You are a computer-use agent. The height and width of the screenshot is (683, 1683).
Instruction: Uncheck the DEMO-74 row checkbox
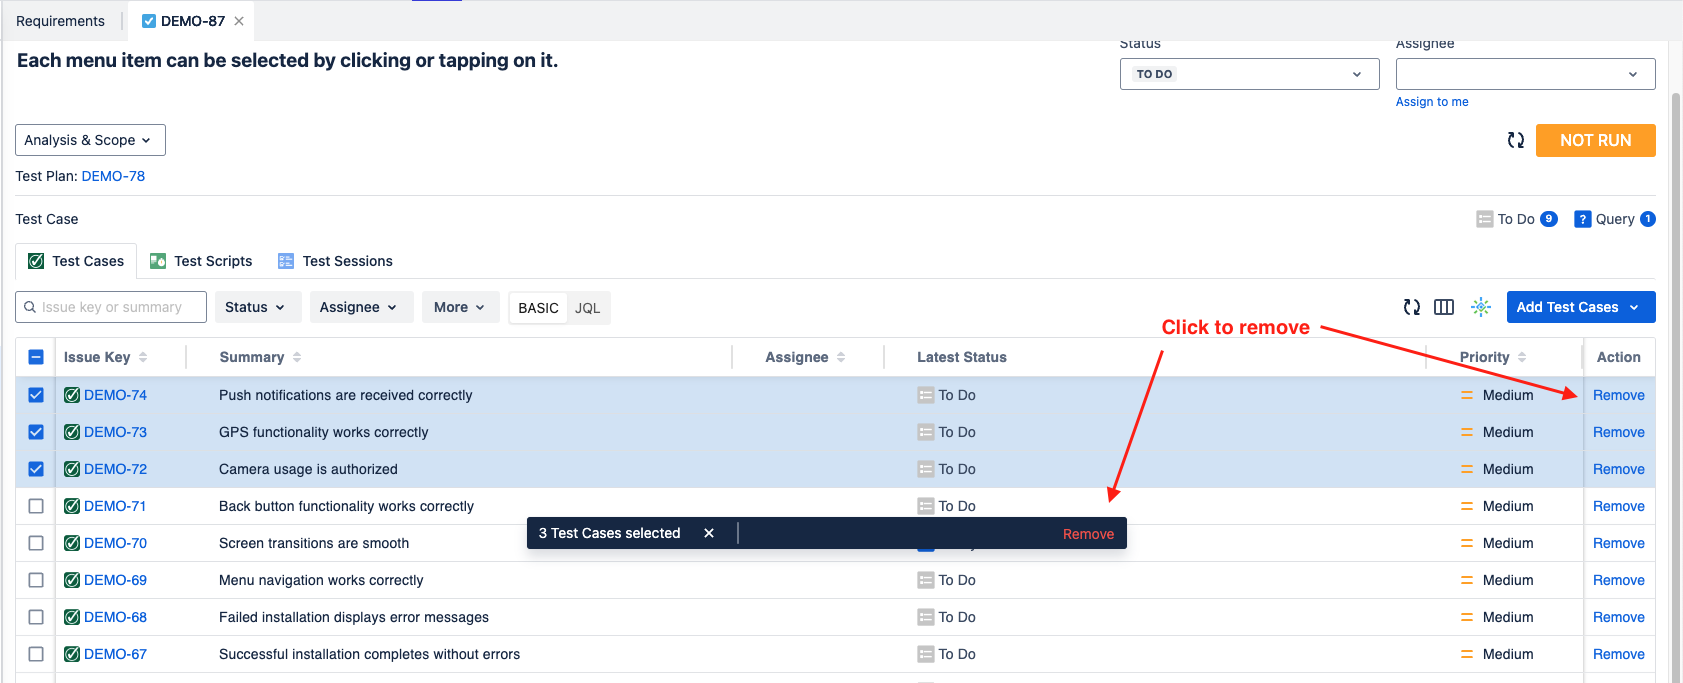coord(36,395)
